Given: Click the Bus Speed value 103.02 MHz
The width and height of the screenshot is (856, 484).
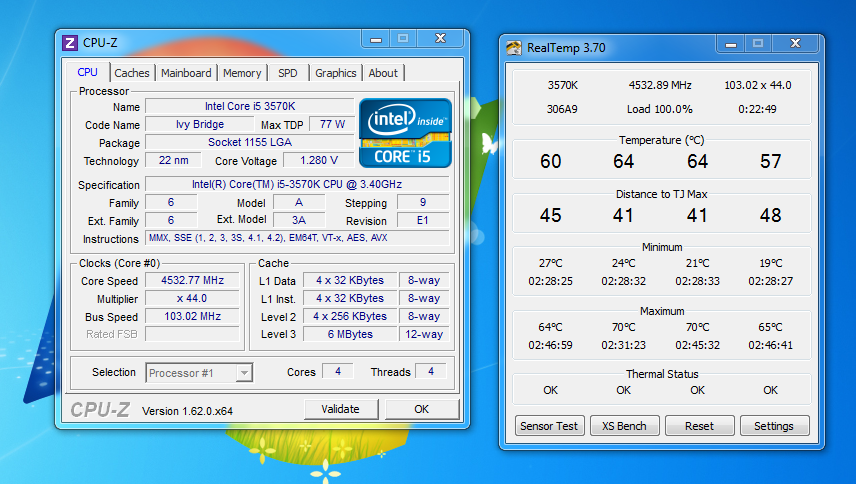Looking at the screenshot, I should 192,316.
